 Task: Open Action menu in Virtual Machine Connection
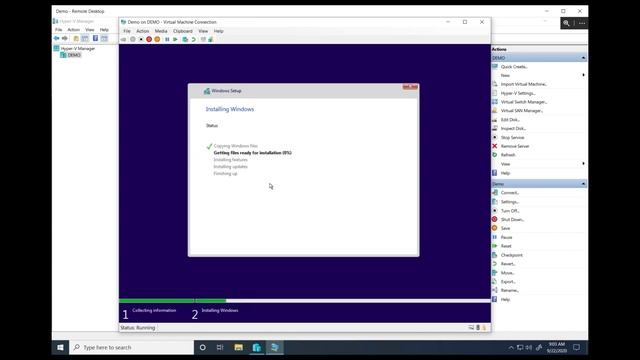click(x=142, y=31)
